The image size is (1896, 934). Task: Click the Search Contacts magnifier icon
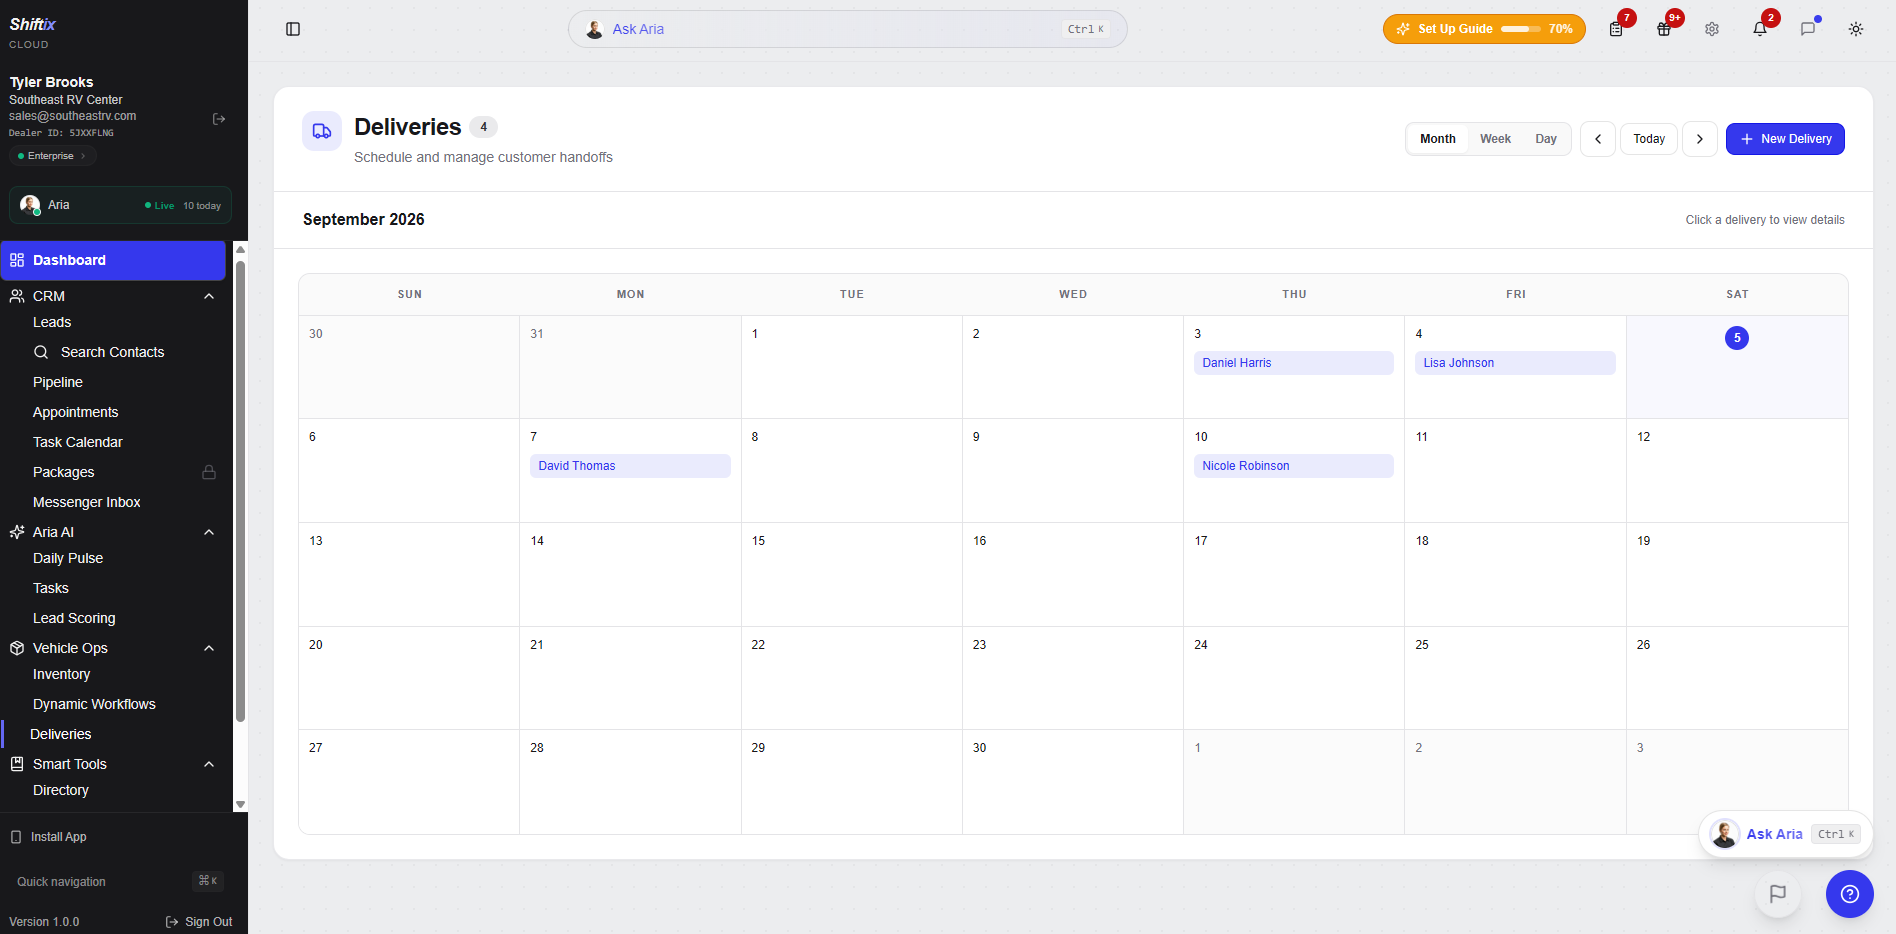coord(41,352)
